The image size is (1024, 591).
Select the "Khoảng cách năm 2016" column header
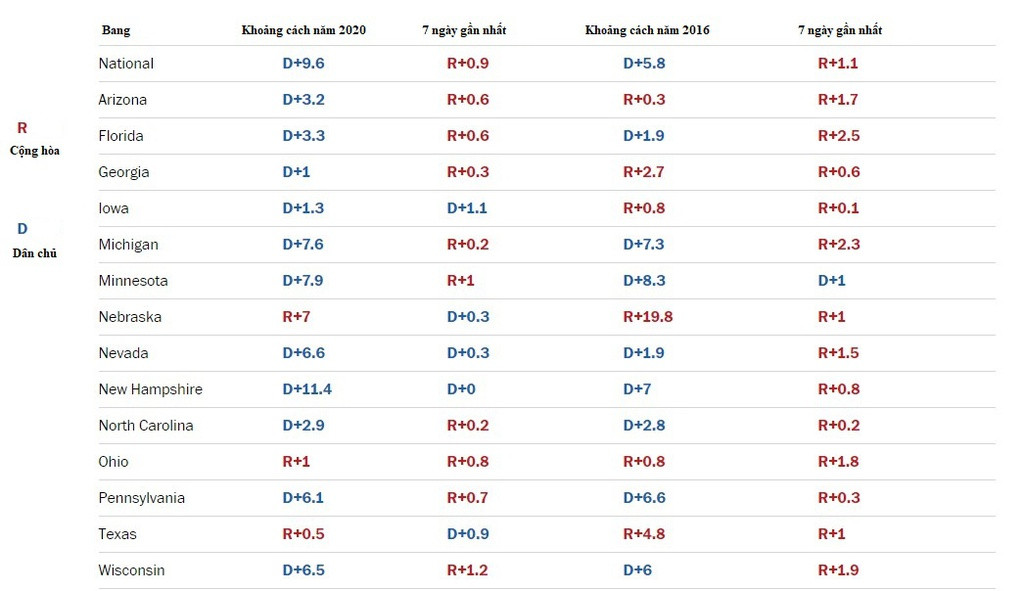coord(647,30)
